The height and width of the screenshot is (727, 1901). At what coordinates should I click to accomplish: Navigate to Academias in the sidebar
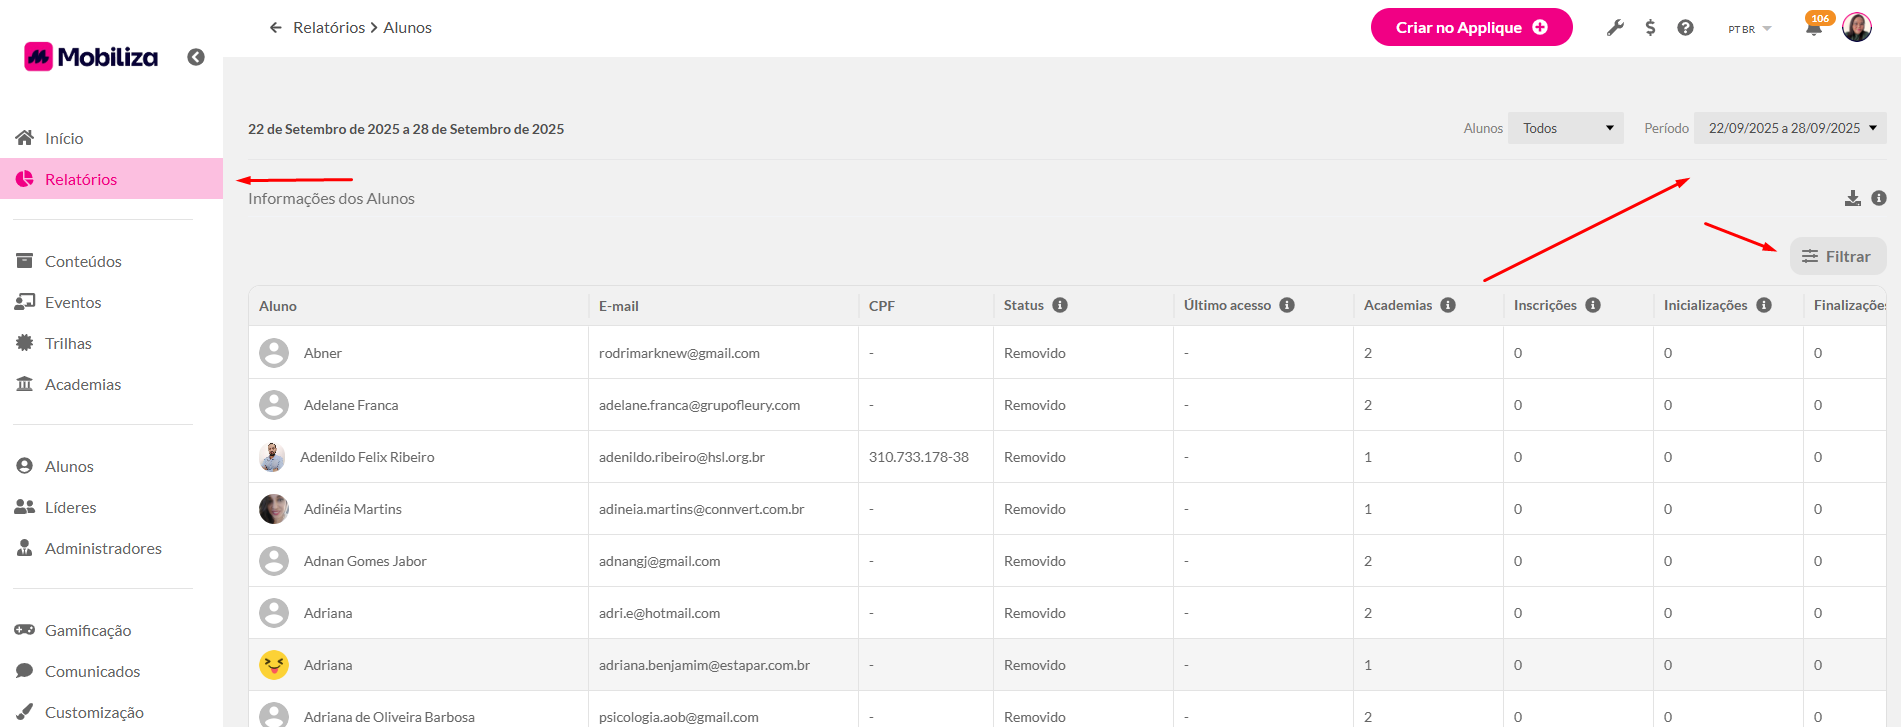(x=83, y=384)
